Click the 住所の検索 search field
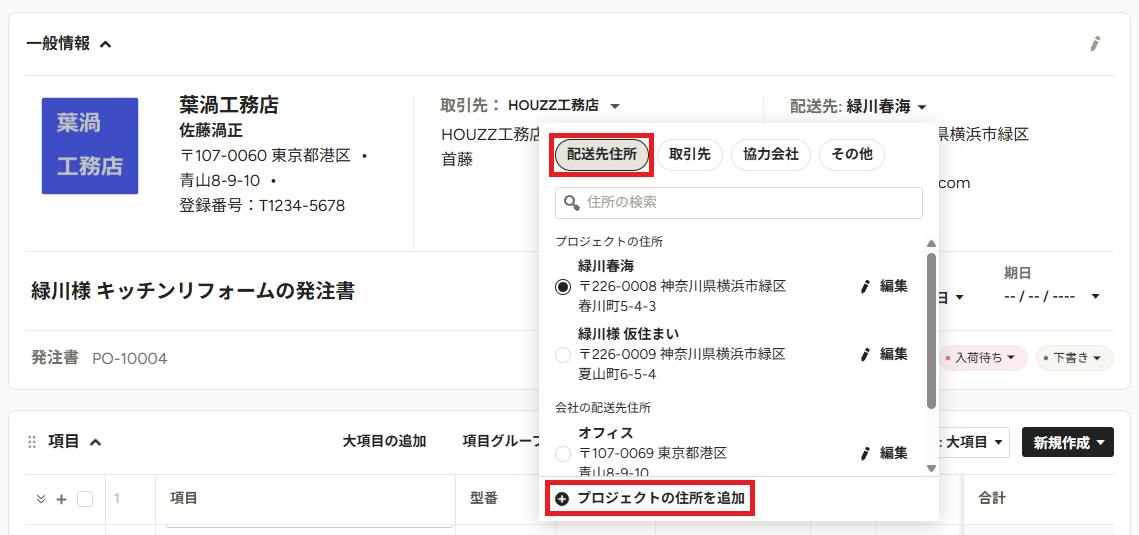 739,203
